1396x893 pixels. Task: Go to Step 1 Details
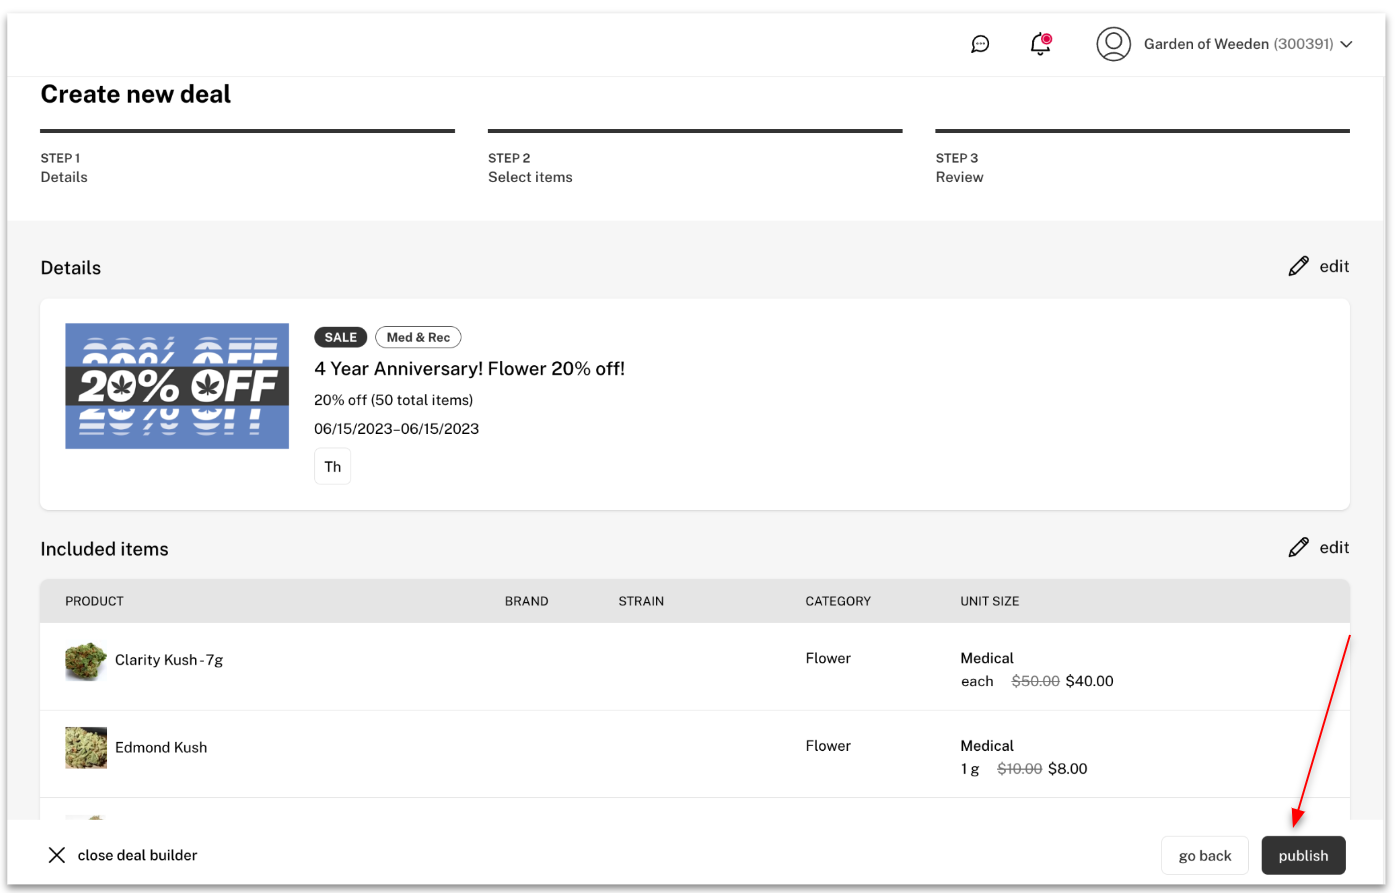[x=247, y=159]
